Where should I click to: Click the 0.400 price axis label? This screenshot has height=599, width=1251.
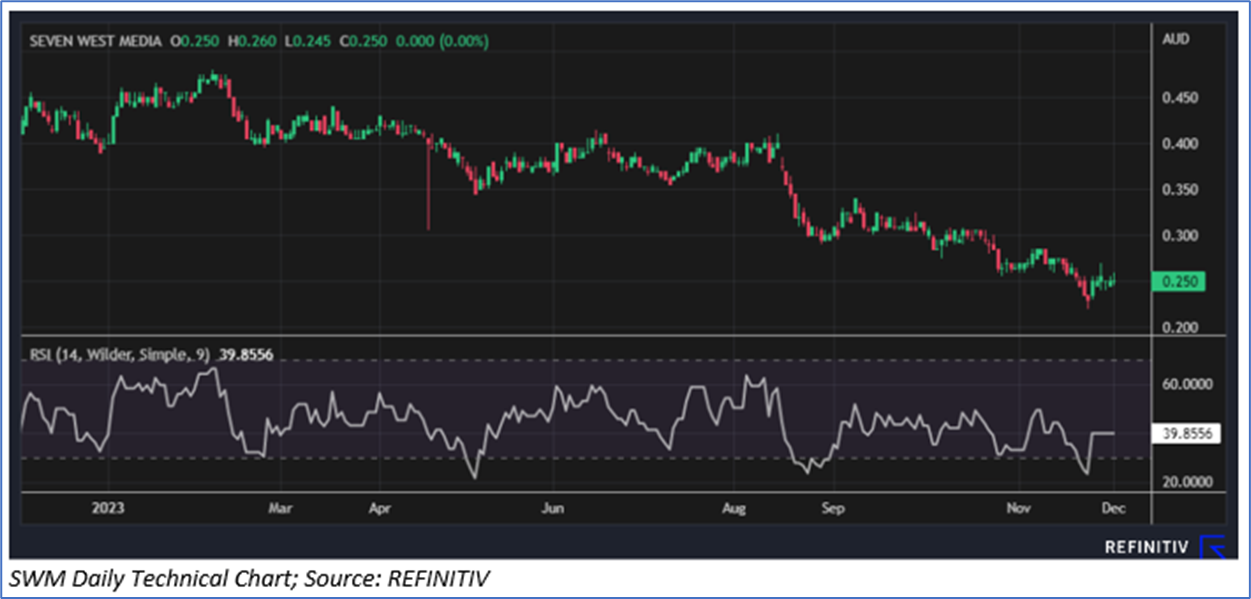pos(1179,144)
